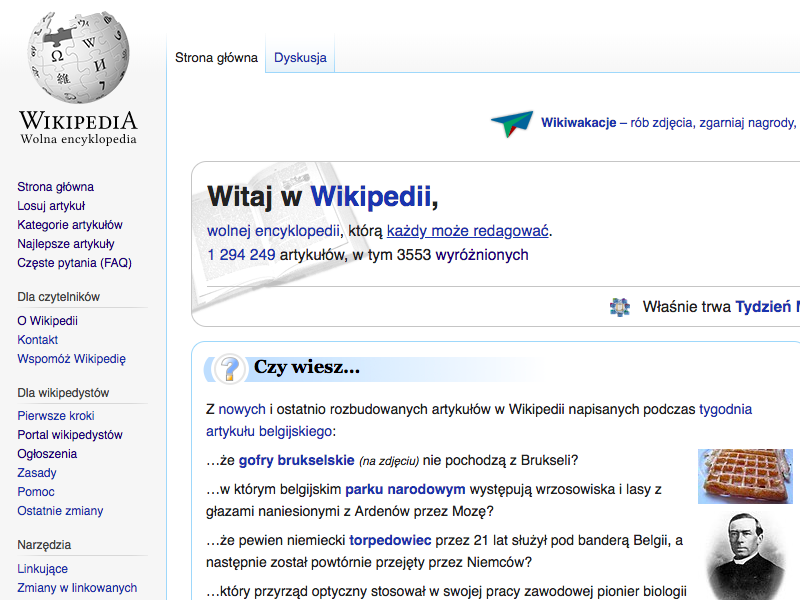Click the Wolna encyklopedia tagline under the logo
The height and width of the screenshot is (600, 800).
tap(79, 139)
